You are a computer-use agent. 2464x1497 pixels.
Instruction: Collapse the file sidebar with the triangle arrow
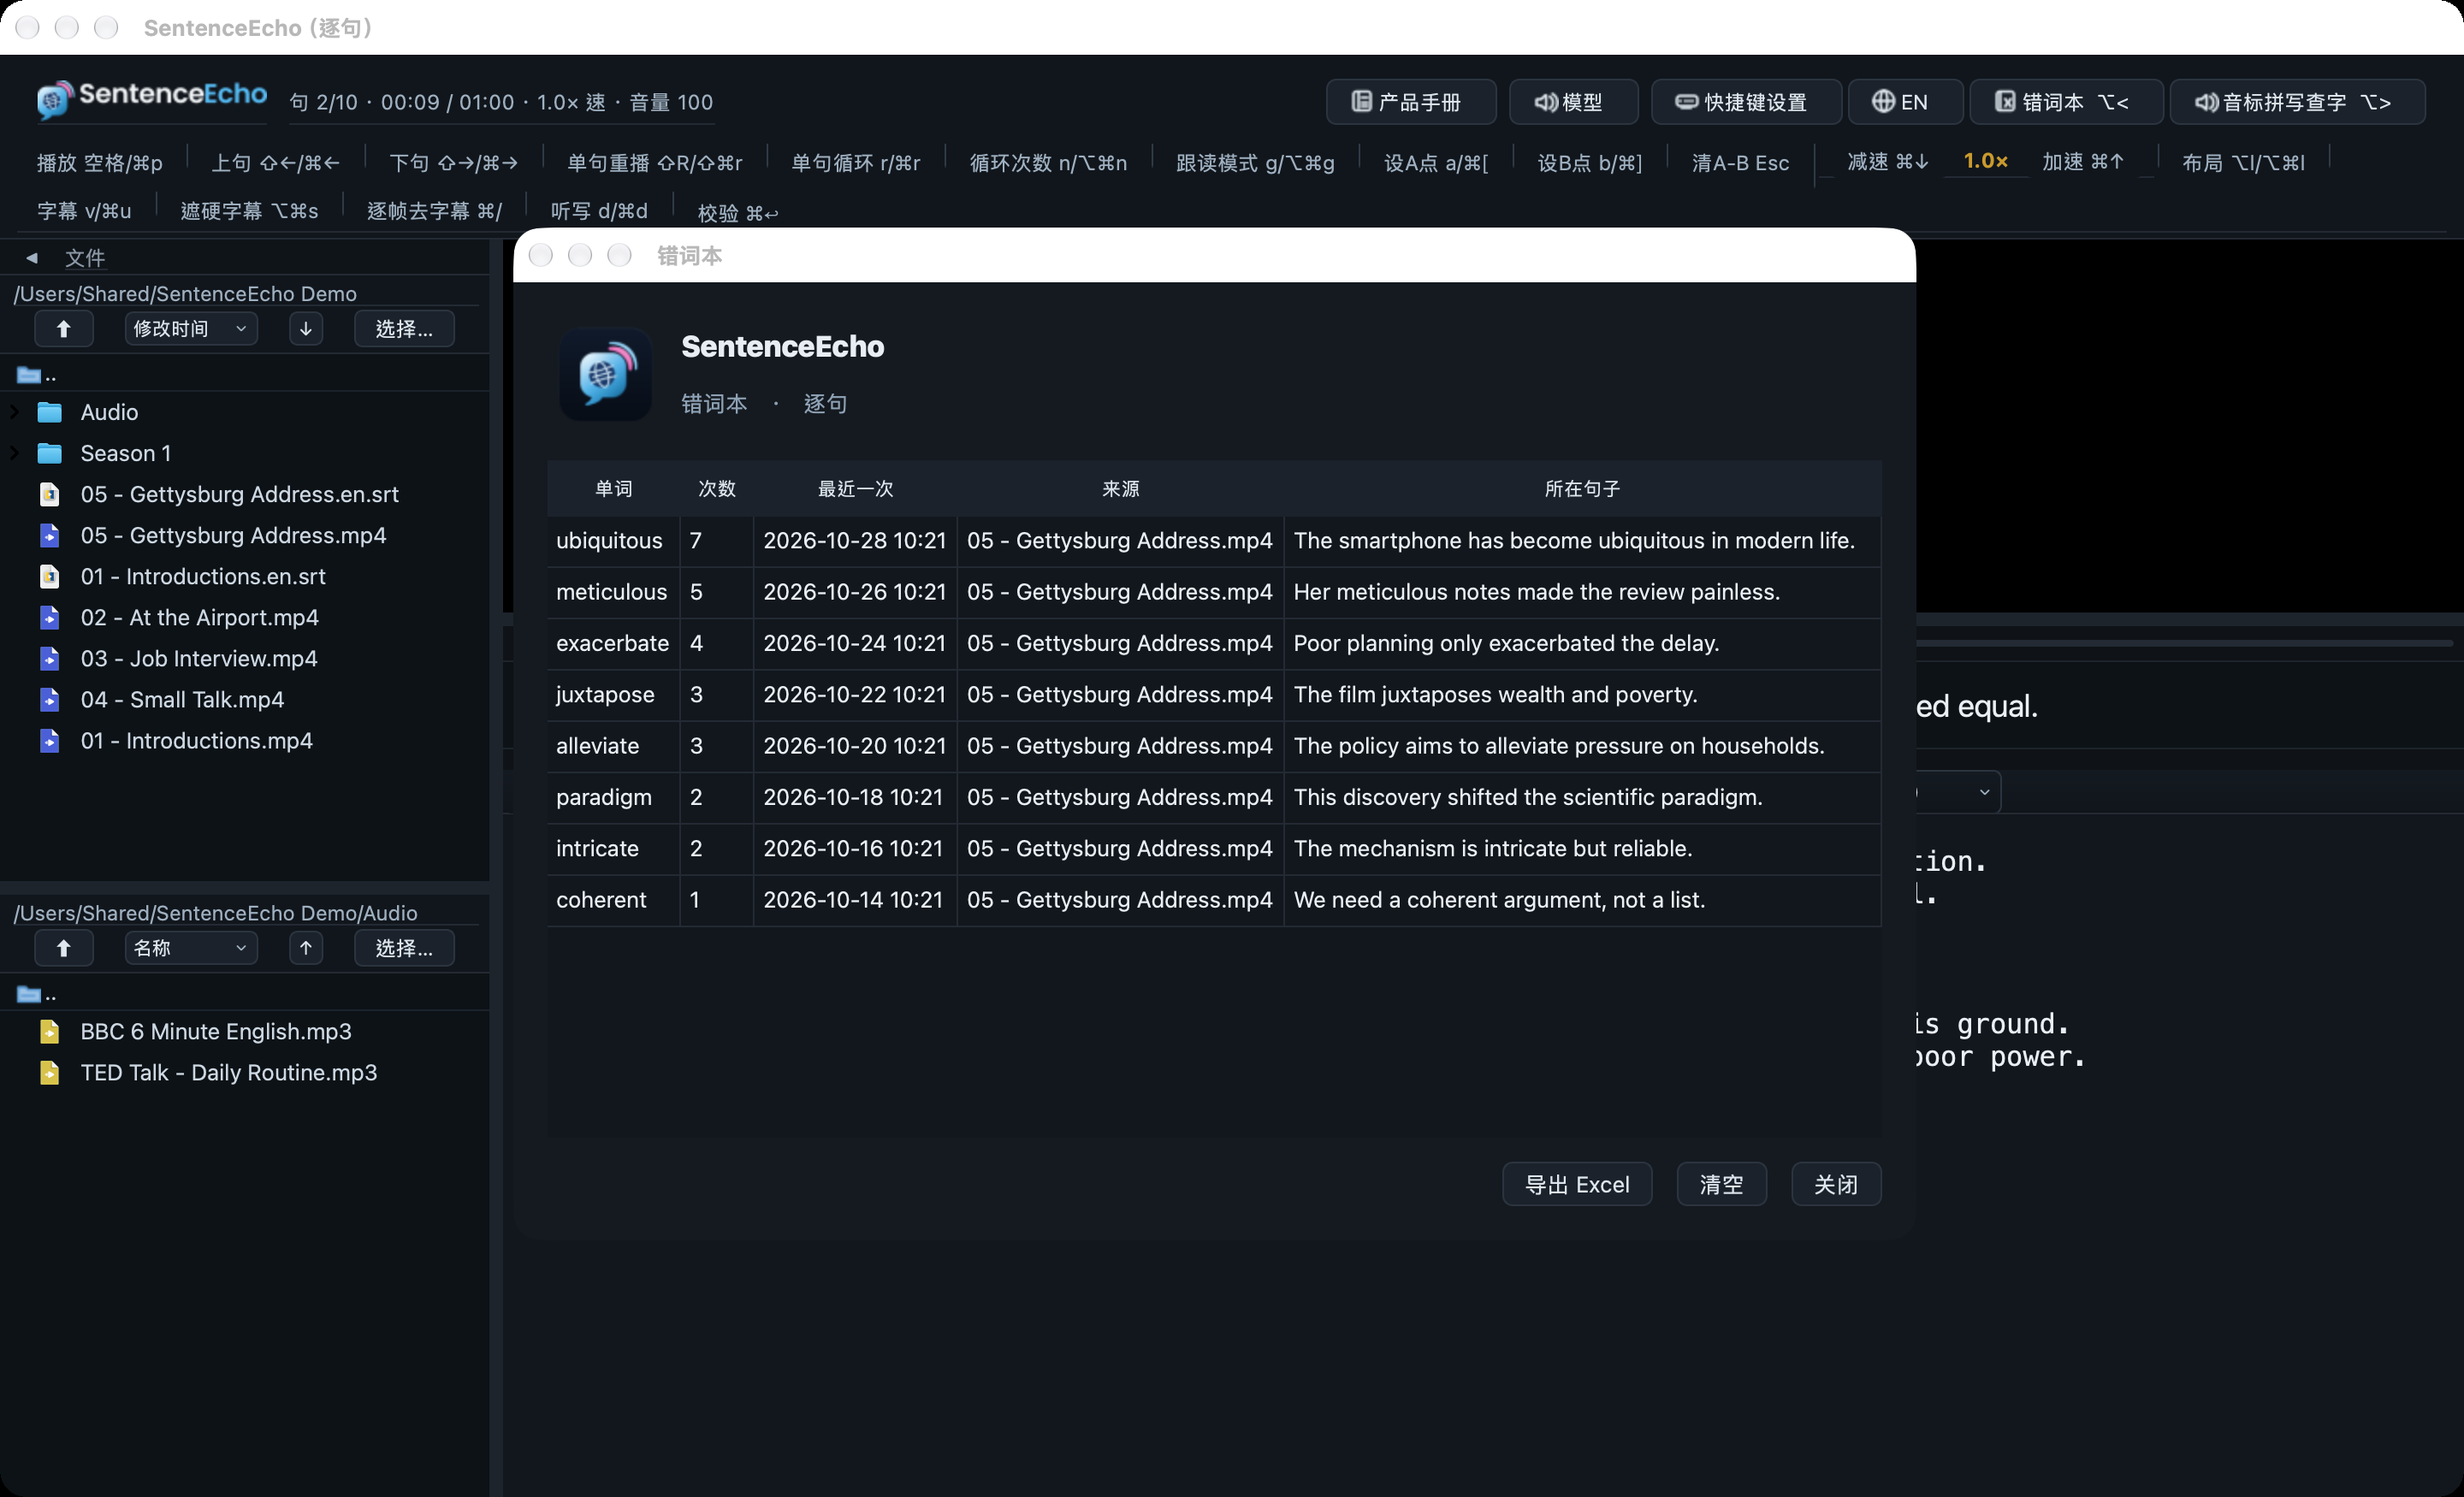coord(32,258)
